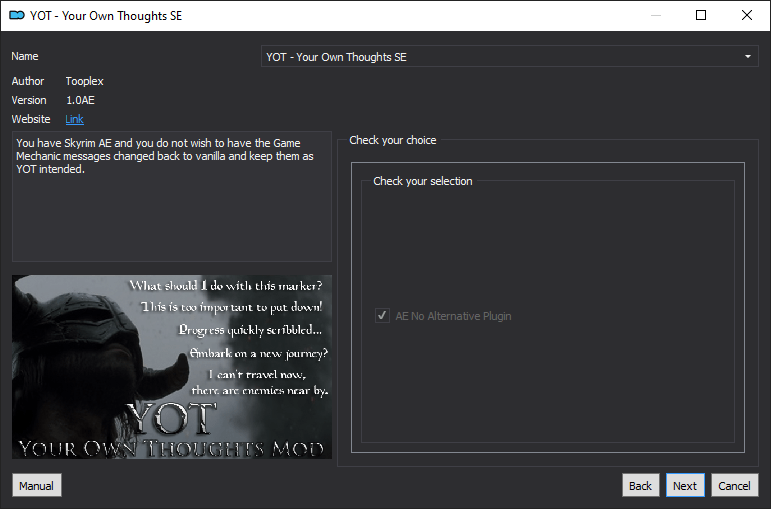Proceed with the Next button
The width and height of the screenshot is (771, 509).
coord(685,485)
